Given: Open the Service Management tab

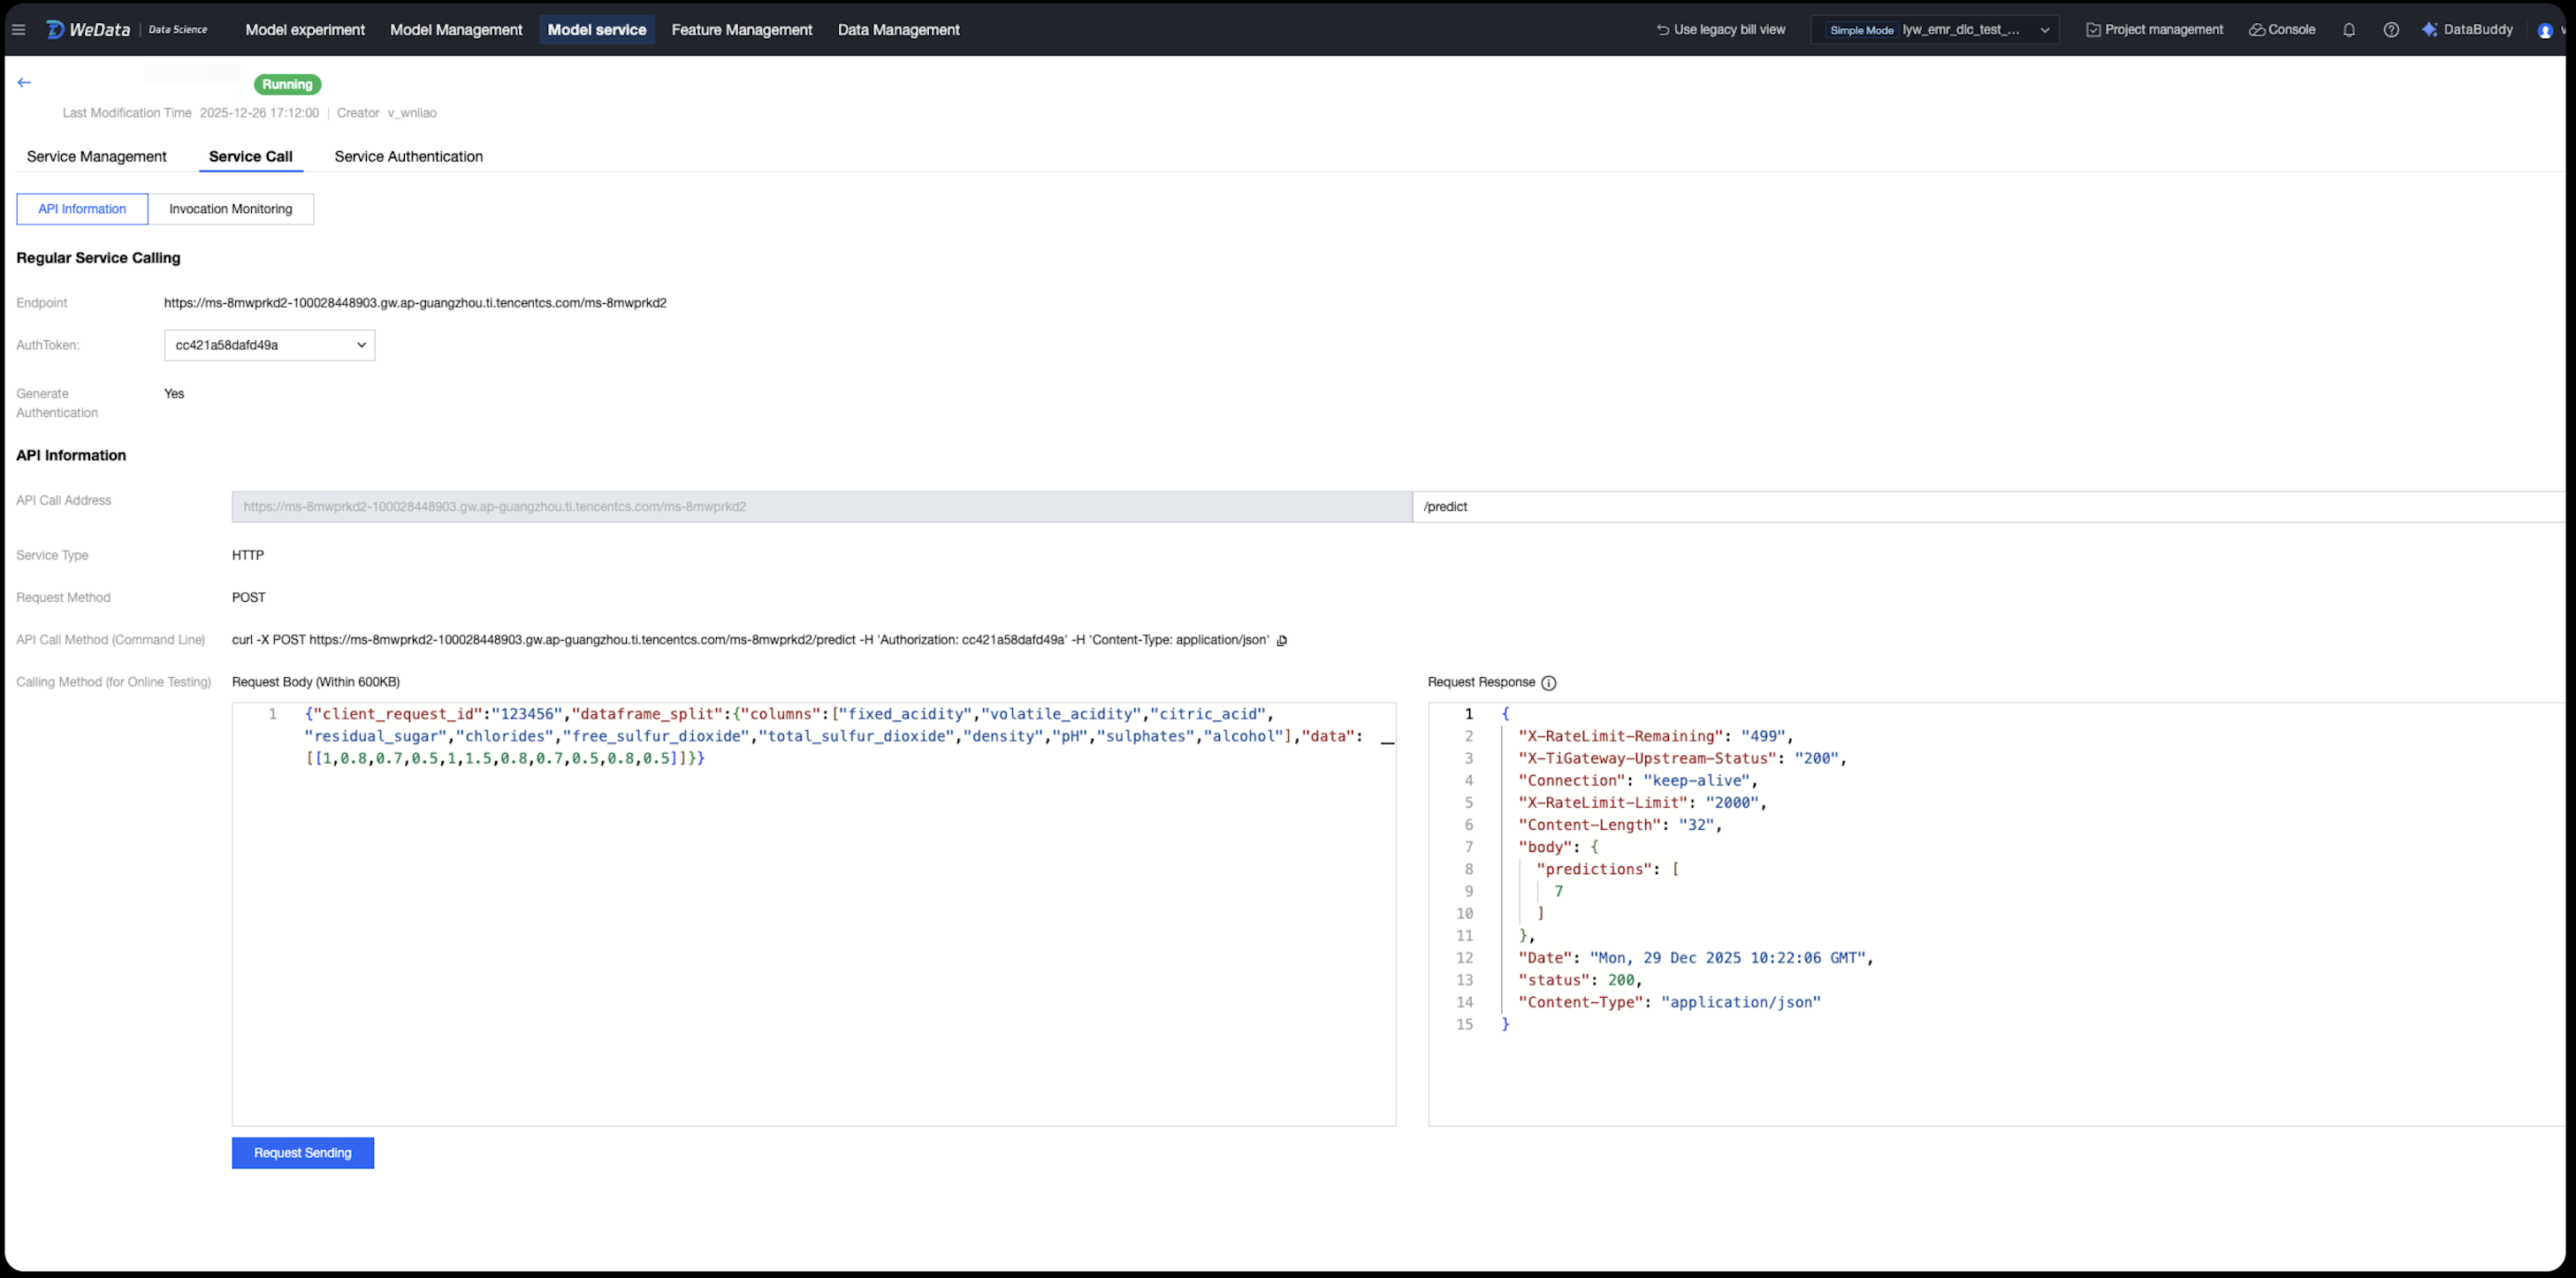Looking at the screenshot, I should tap(96, 157).
